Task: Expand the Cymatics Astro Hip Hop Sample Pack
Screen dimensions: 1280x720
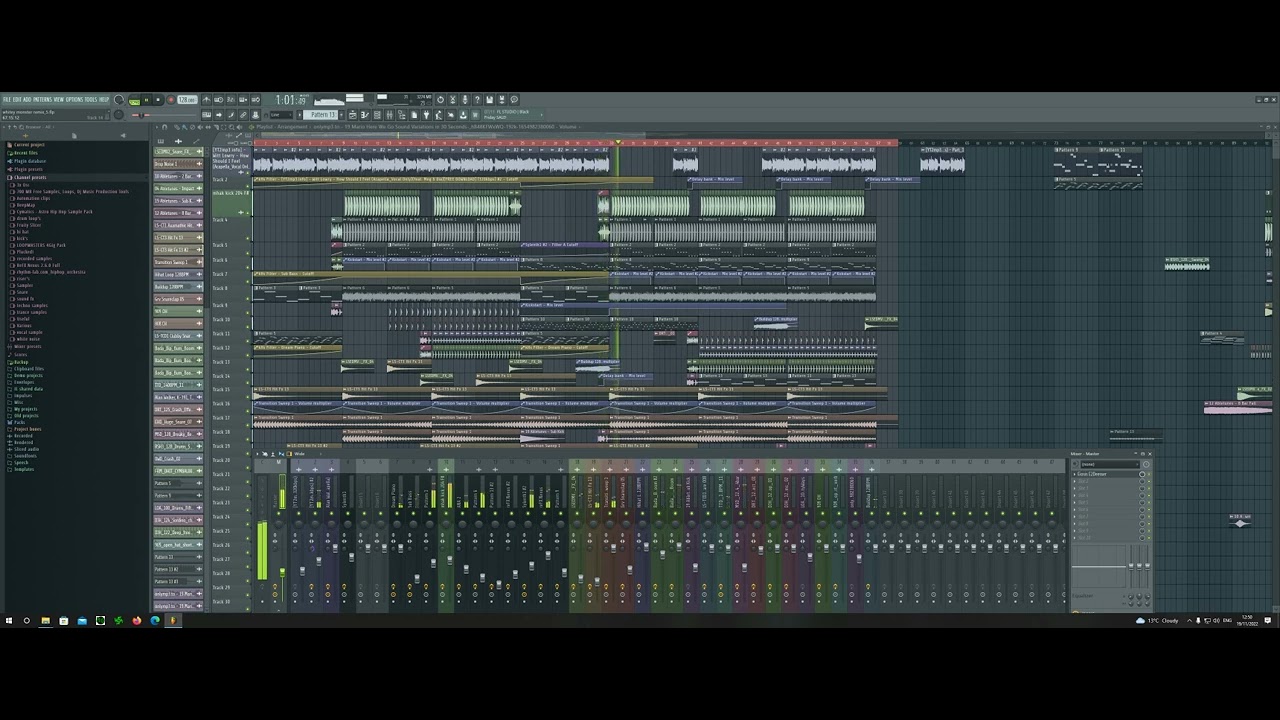Action: [x=55, y=211]
